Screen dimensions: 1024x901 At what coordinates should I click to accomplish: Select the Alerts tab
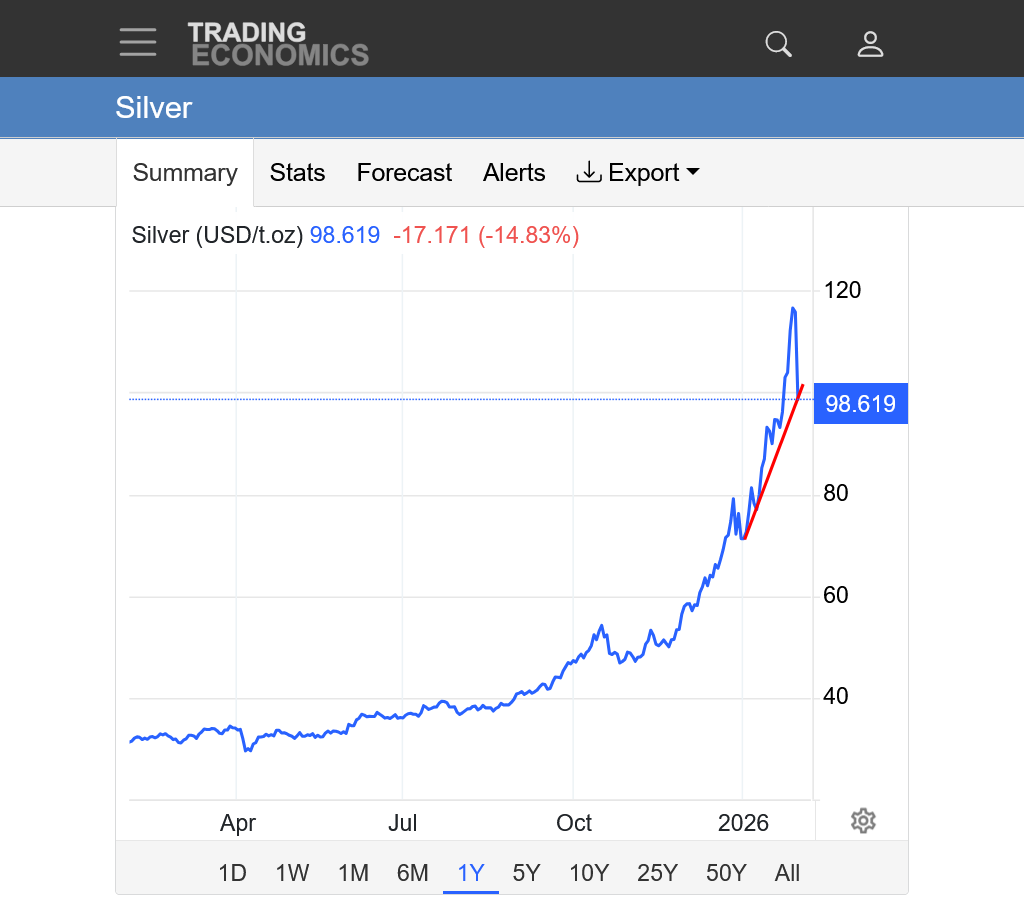pyautogui.click(x=514, y=173)
